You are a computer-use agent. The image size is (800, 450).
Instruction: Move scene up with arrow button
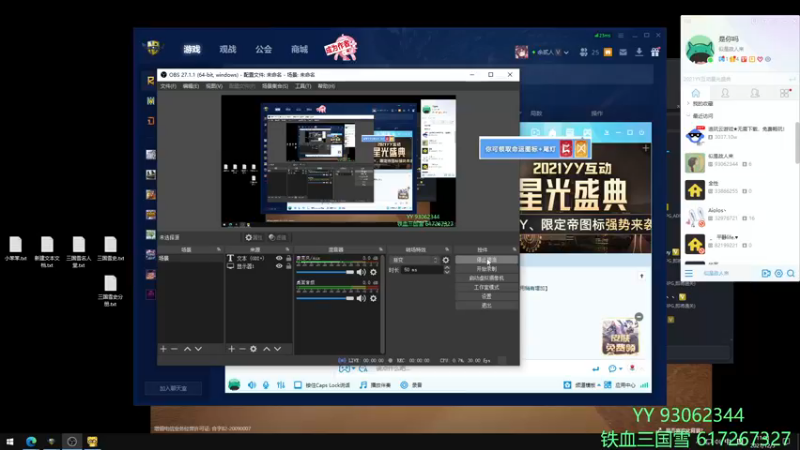coord(187,349)
